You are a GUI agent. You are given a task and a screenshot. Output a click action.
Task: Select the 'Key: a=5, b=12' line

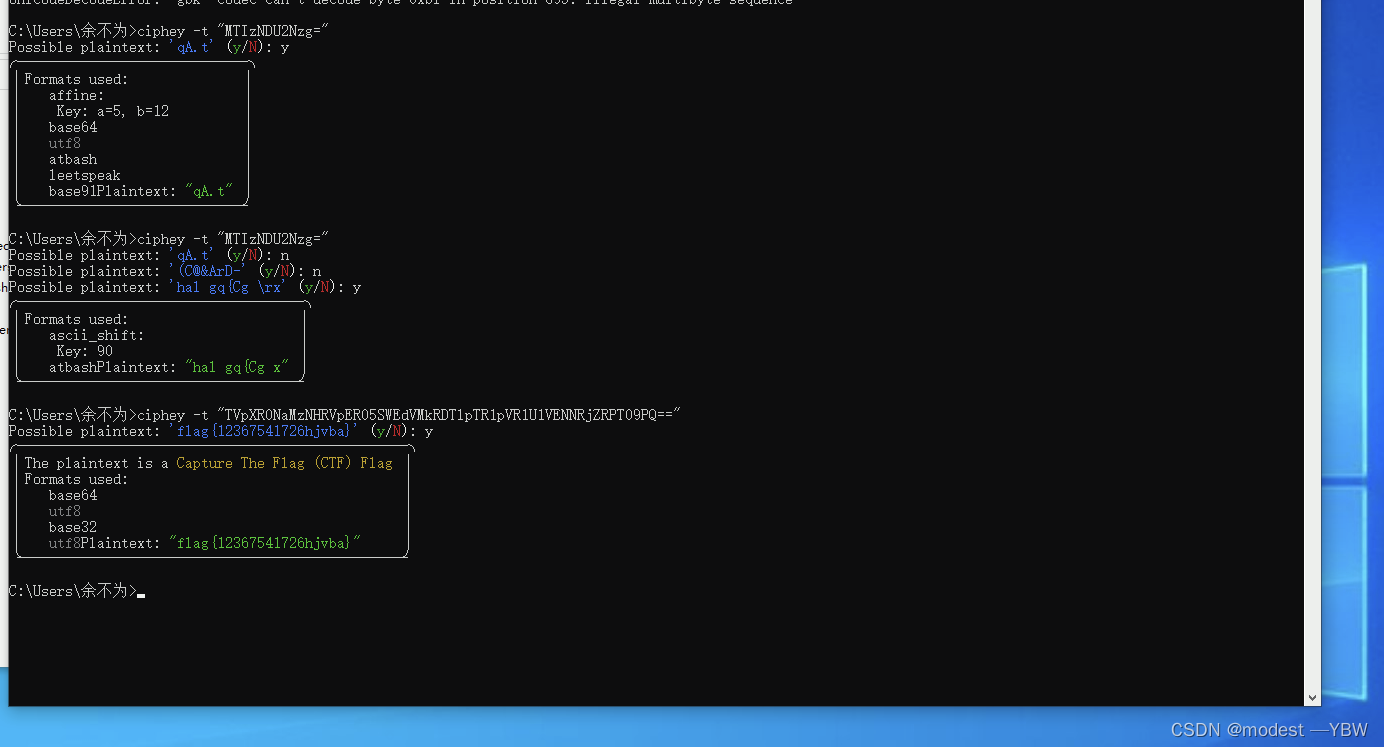pos(112,111)
